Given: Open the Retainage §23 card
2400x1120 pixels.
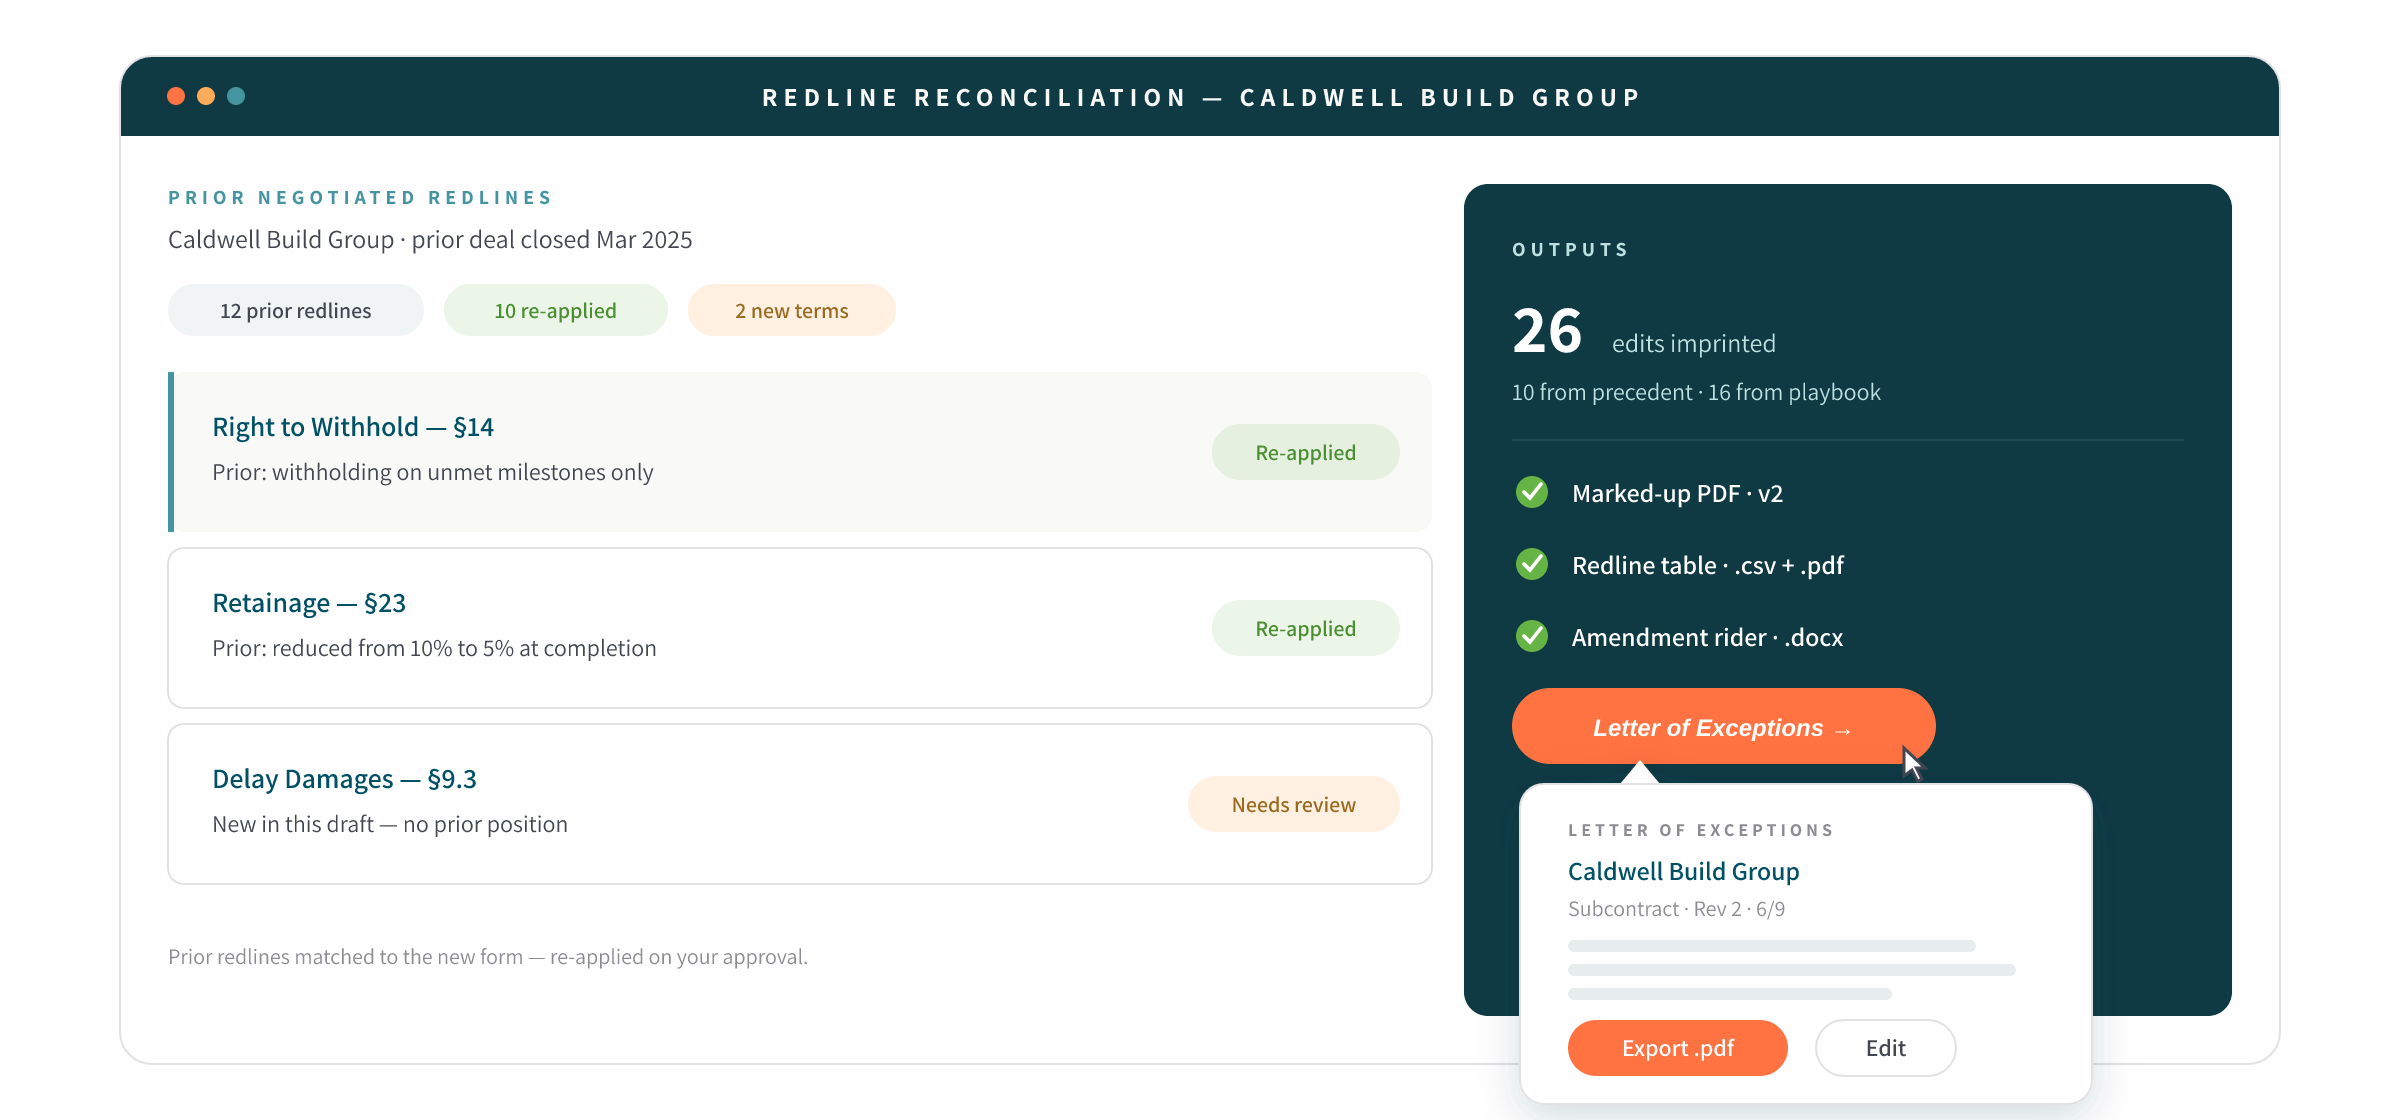Looking at the screenshot, I should (x=800, y=628).
